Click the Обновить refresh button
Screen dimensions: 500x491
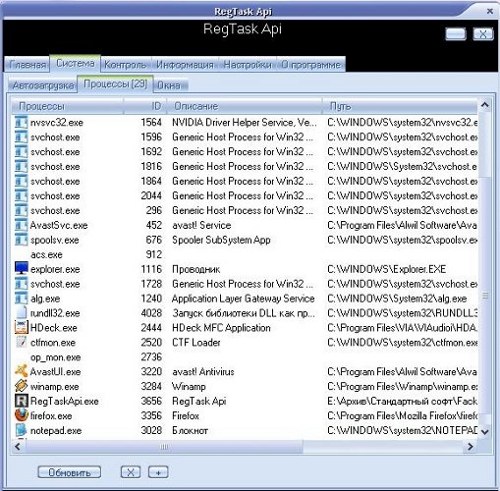69,472
